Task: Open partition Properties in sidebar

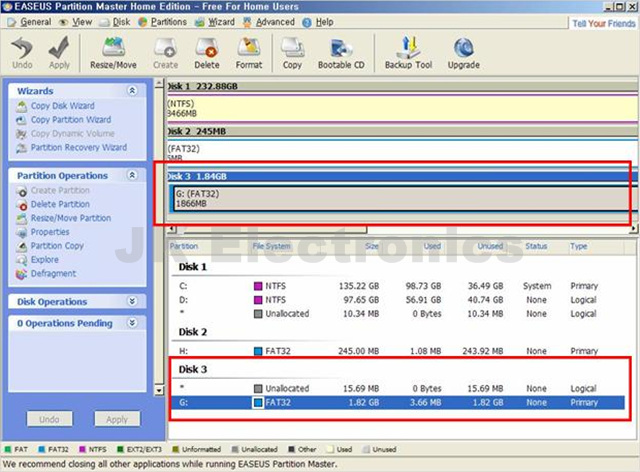Action: (42, 232)
